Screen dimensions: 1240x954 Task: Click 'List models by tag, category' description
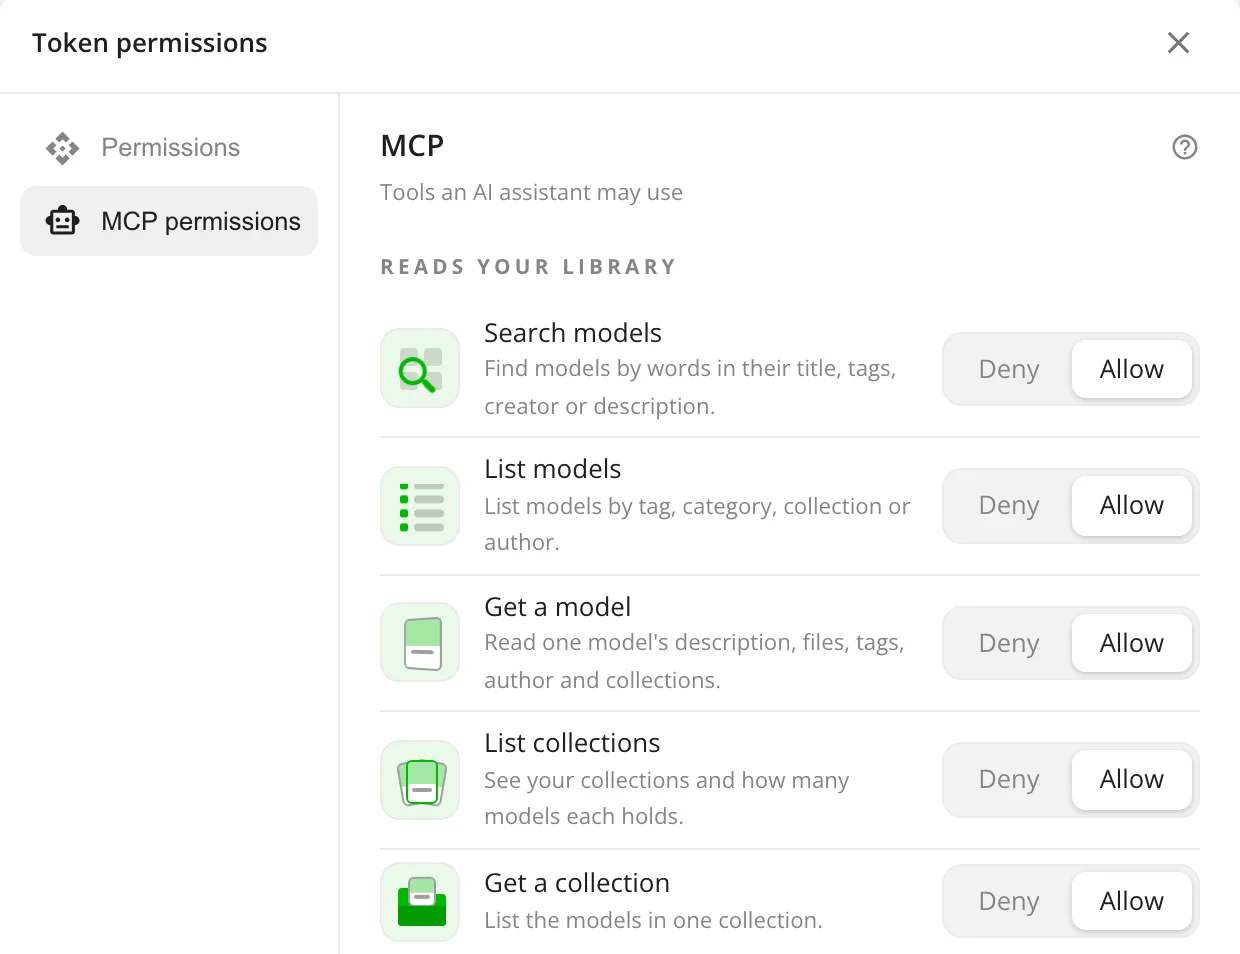(x=697, y=524)
